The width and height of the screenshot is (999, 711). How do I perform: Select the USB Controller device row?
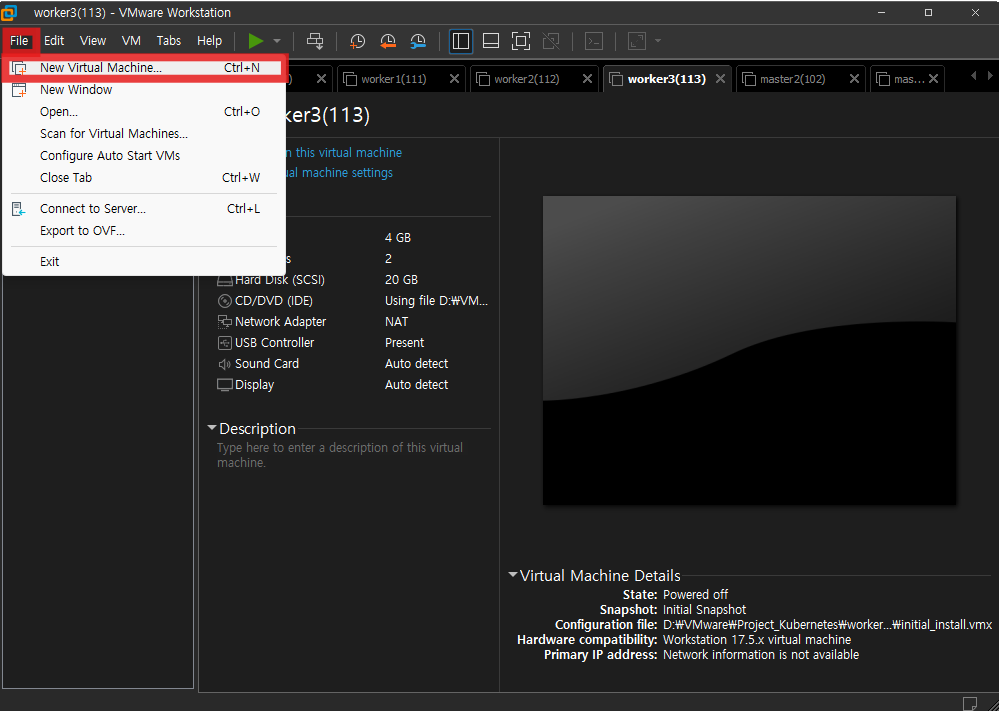[354, 343]
